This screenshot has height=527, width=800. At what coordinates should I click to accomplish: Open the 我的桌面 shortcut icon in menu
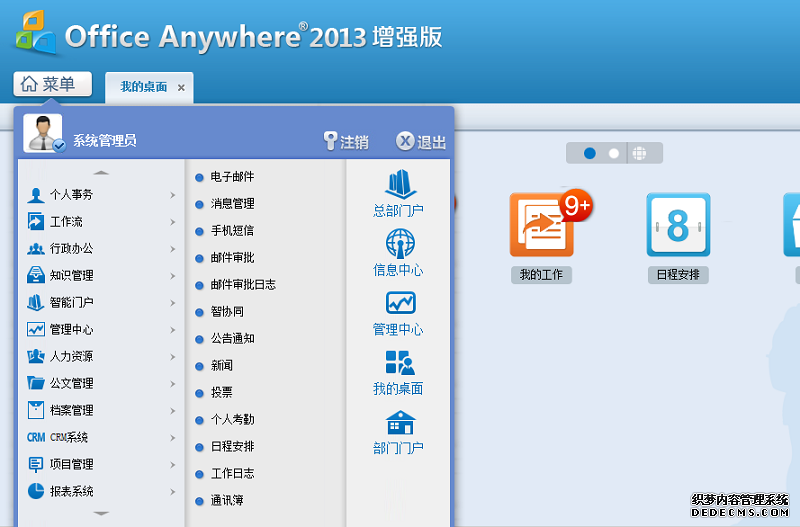400,363
